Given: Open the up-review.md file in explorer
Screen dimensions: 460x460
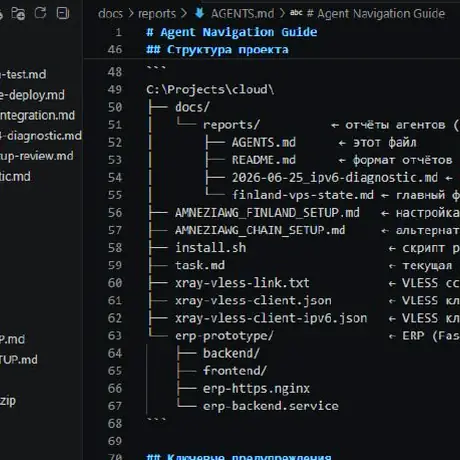Looking at the screenshot, I should (37, 156).
